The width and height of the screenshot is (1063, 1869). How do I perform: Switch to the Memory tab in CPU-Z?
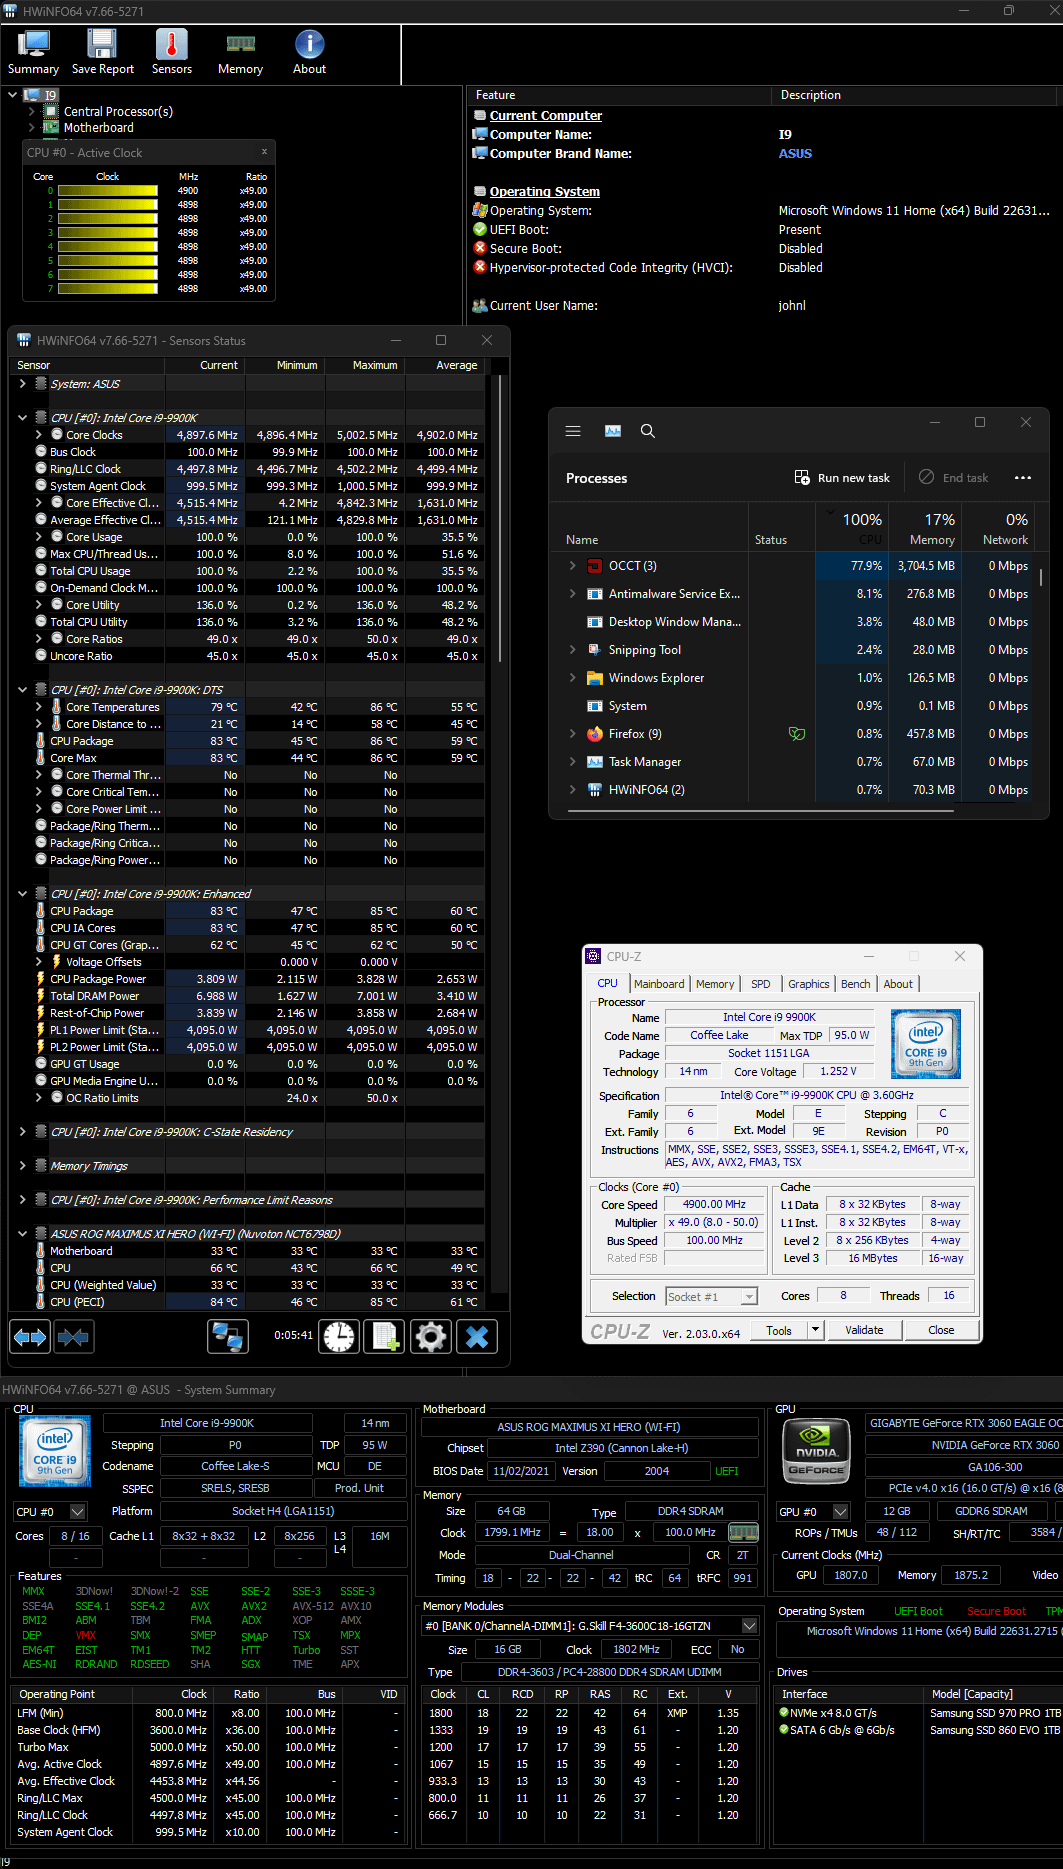[715, 984]
